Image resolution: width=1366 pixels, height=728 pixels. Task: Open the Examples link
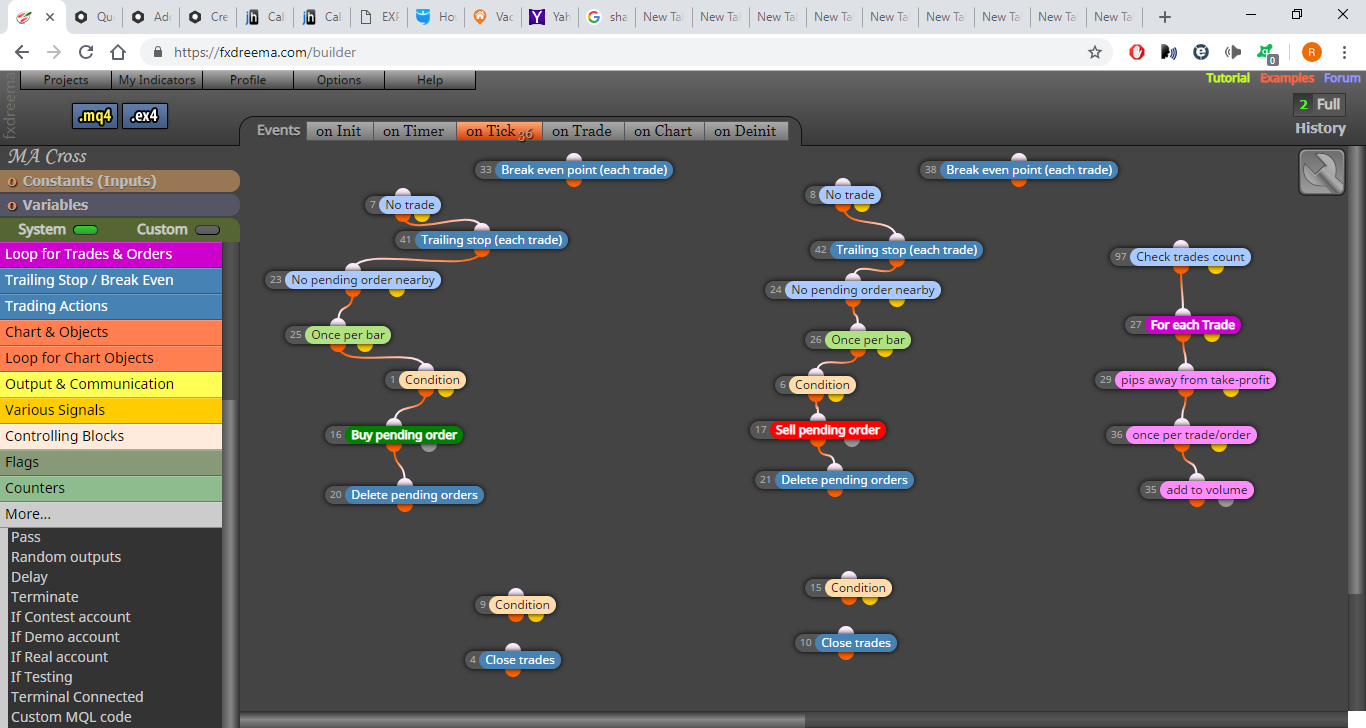point(1287,78)
